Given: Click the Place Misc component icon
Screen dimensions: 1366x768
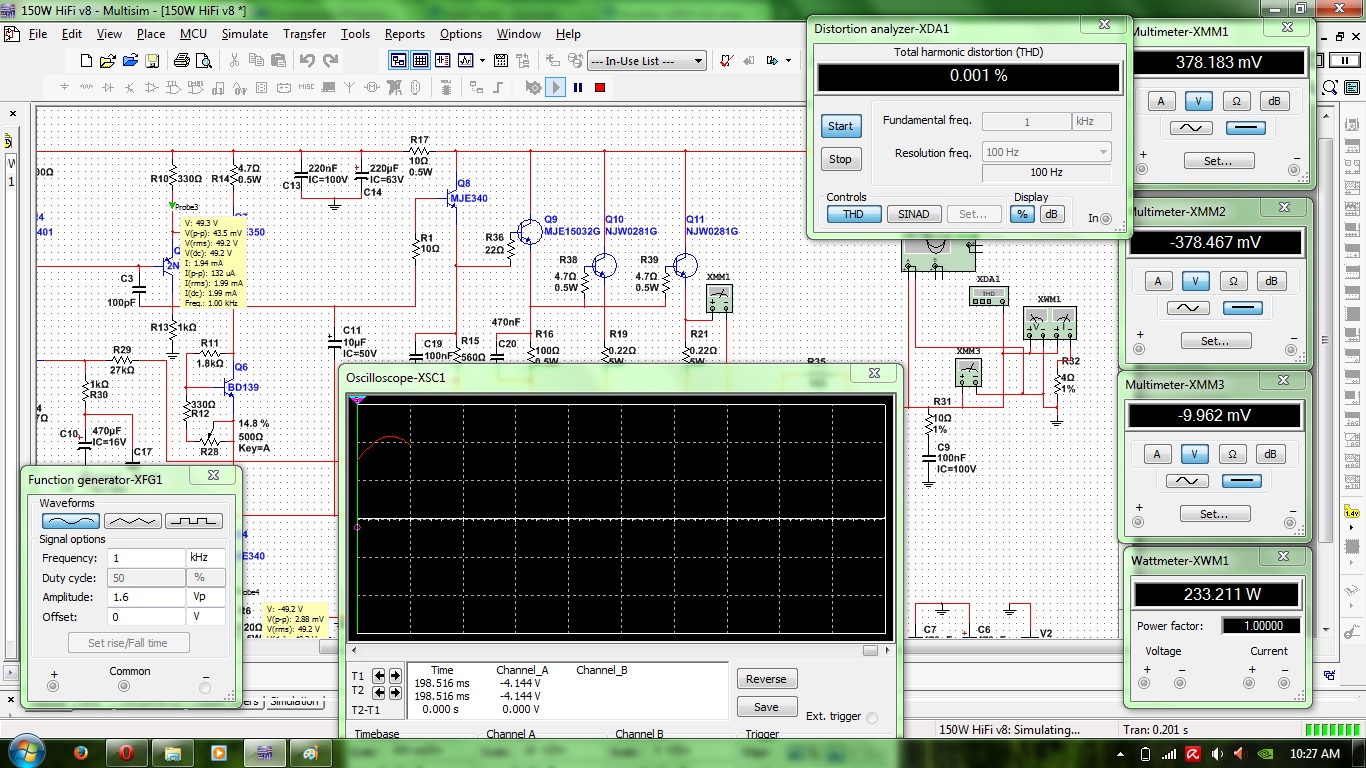Looking at the screenshot, I should click(306, 88).
